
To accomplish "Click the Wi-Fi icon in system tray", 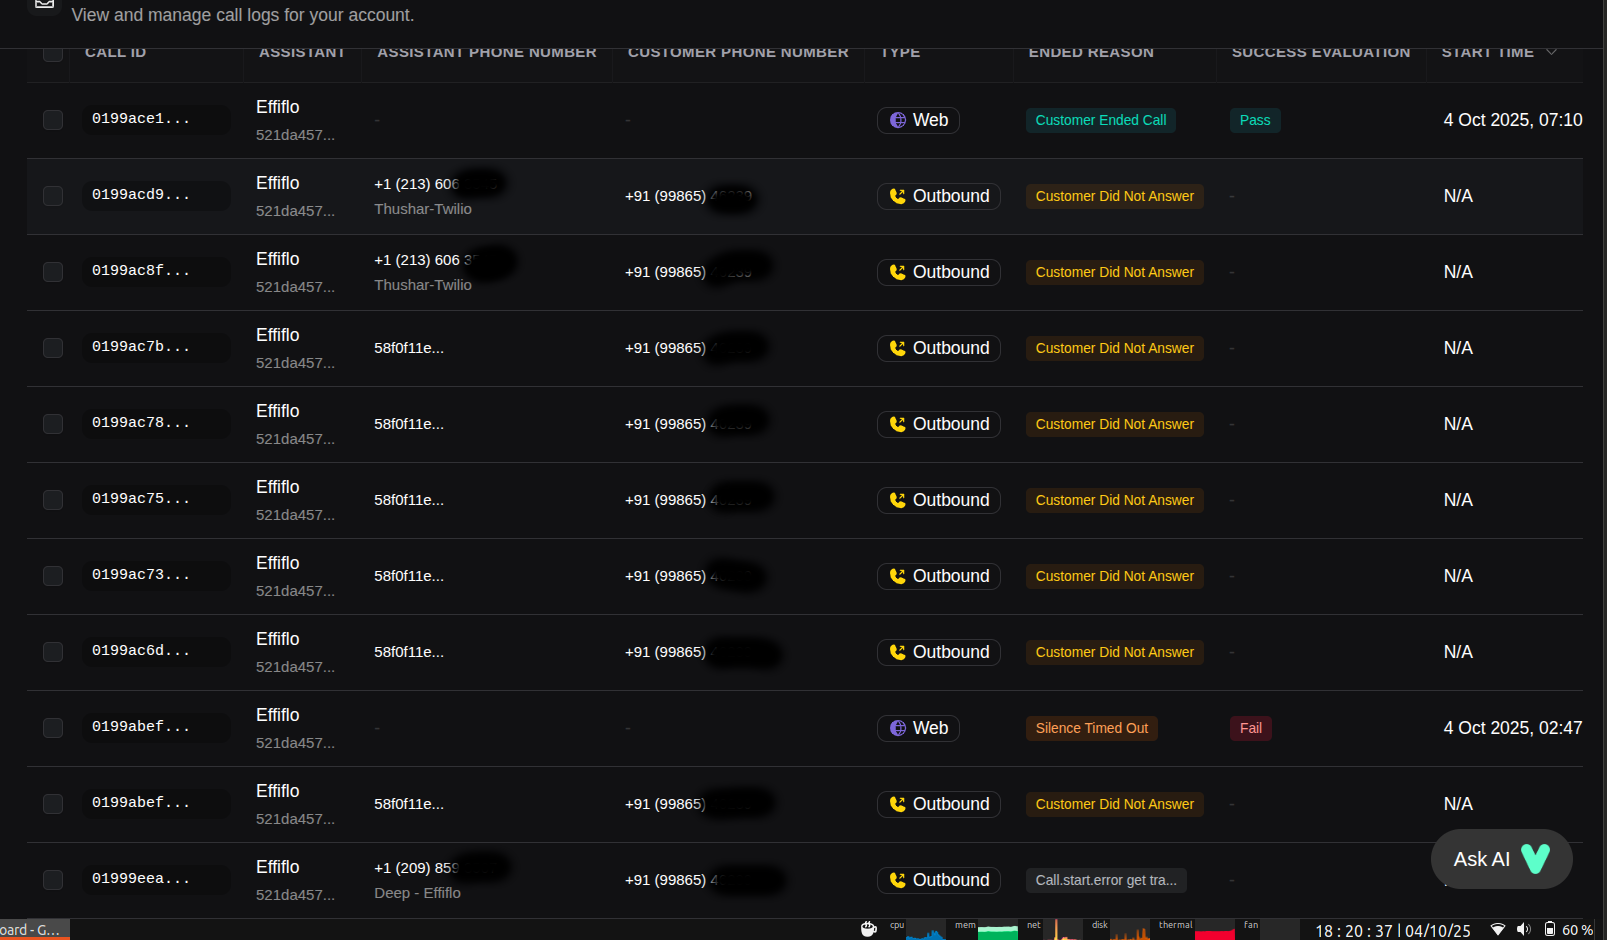I will point(1497,929).
